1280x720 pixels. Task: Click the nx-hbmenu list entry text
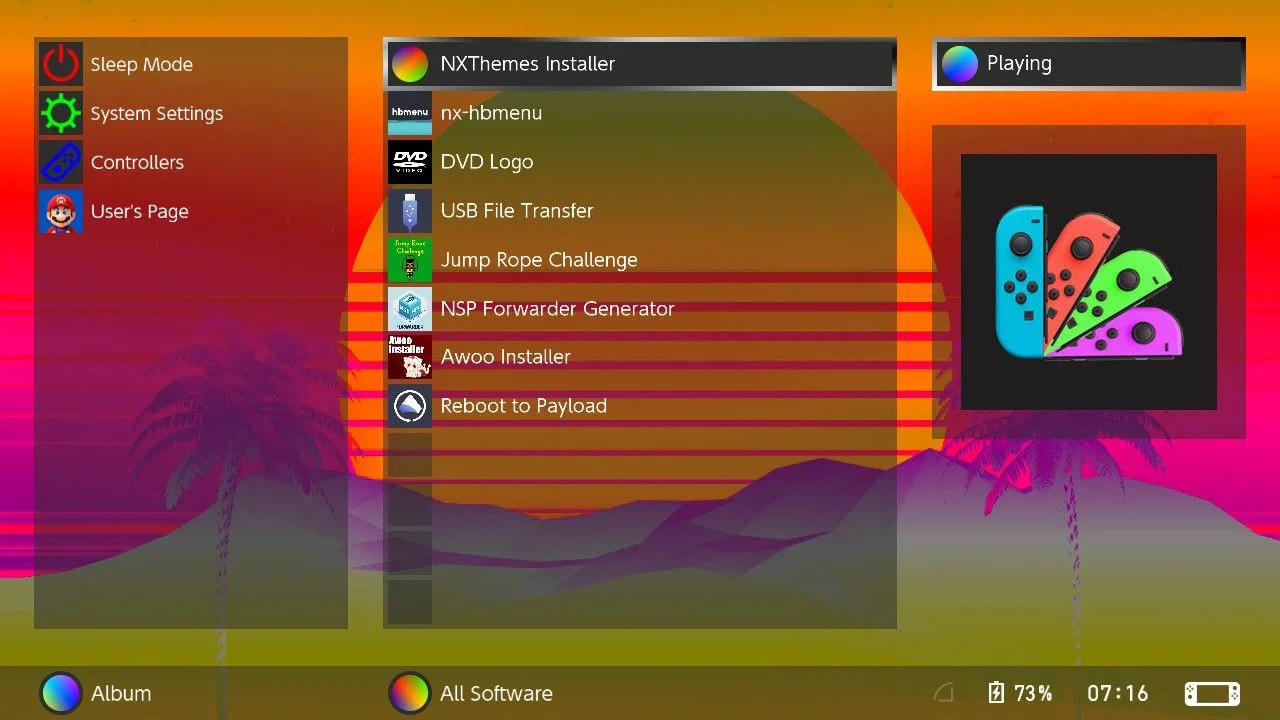pyautogui.click(x=491, y=113)
